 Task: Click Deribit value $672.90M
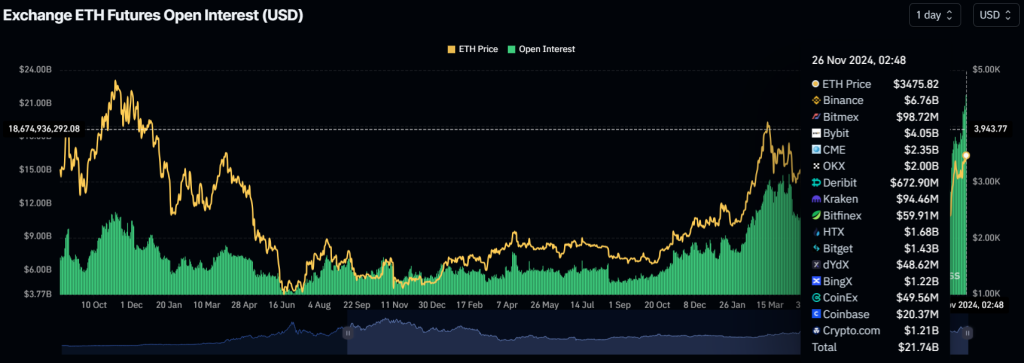click(914, 183)
